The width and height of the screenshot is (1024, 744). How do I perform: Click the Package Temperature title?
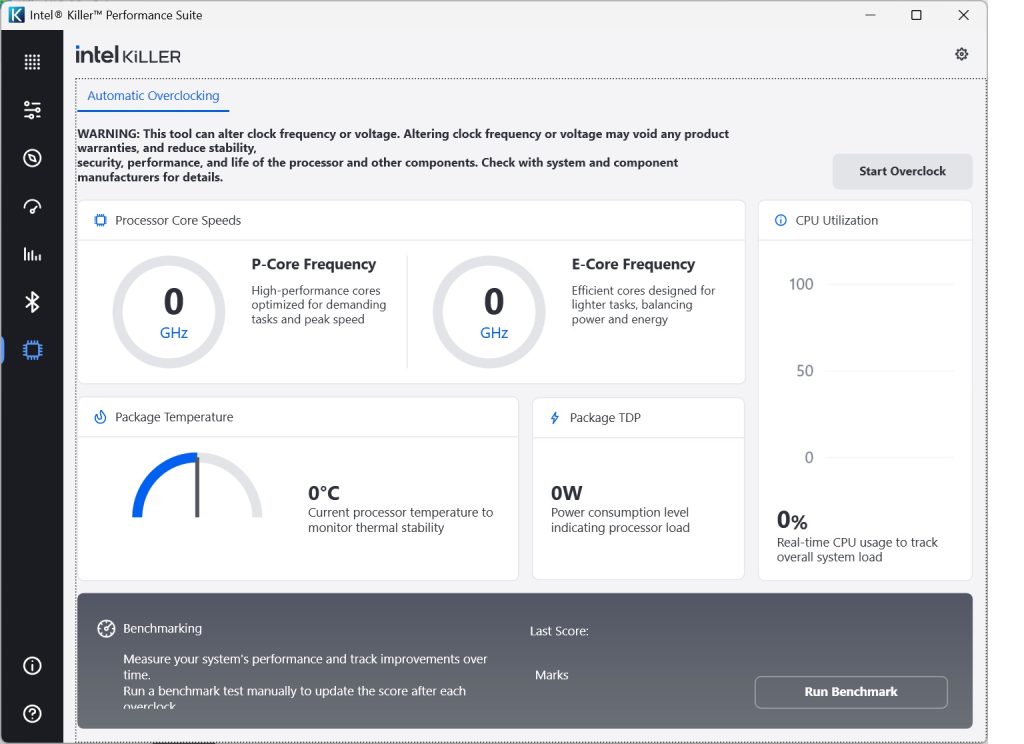pyautogui.click(x=174, y=417)
